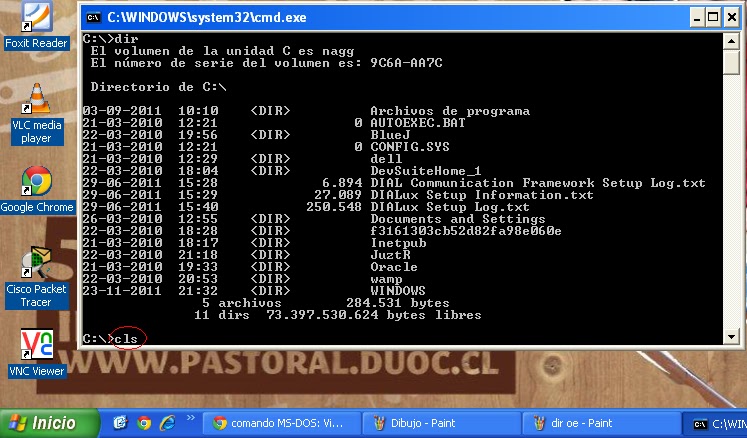Viewport: 747px width, 438px height.
Task: Launch Google Chrome from the desktop
Action: (x=37, y=190)
